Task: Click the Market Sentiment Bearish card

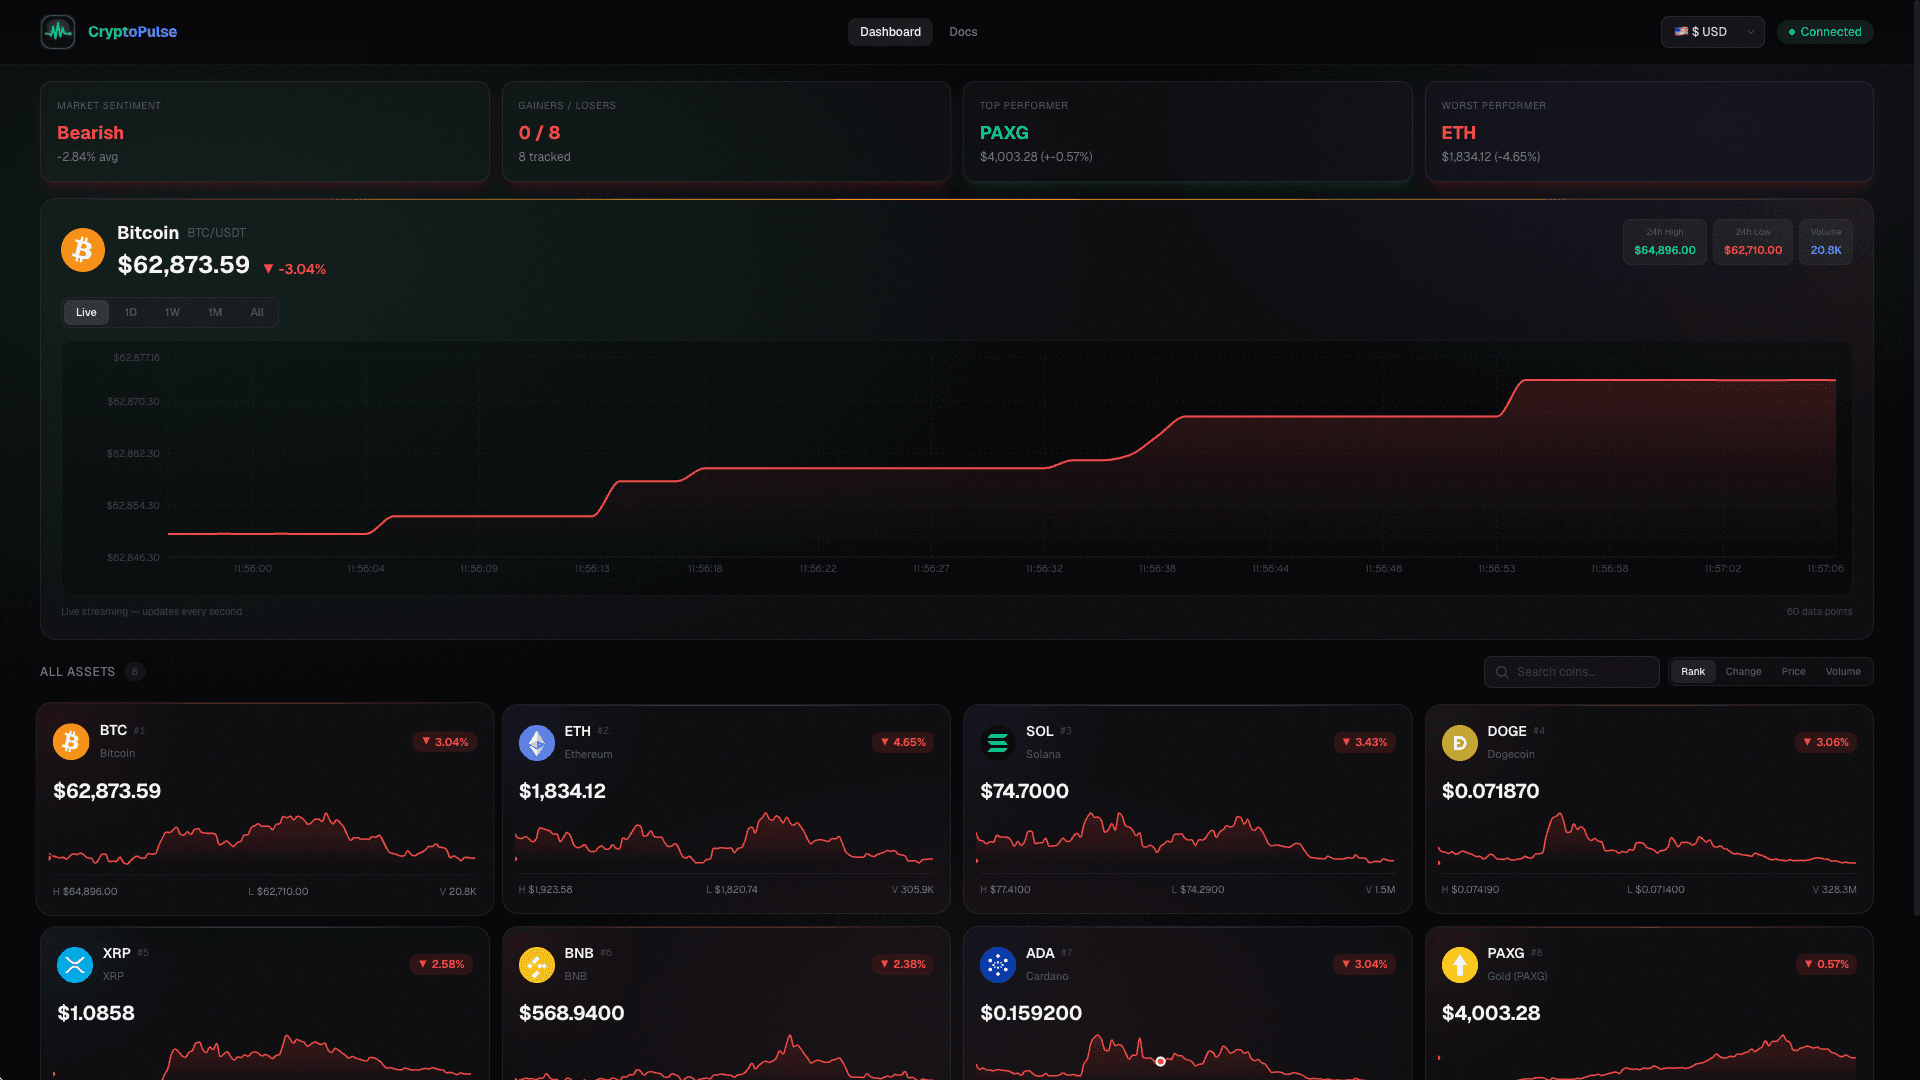Action: pyautogui.click(x=265, y=131)
